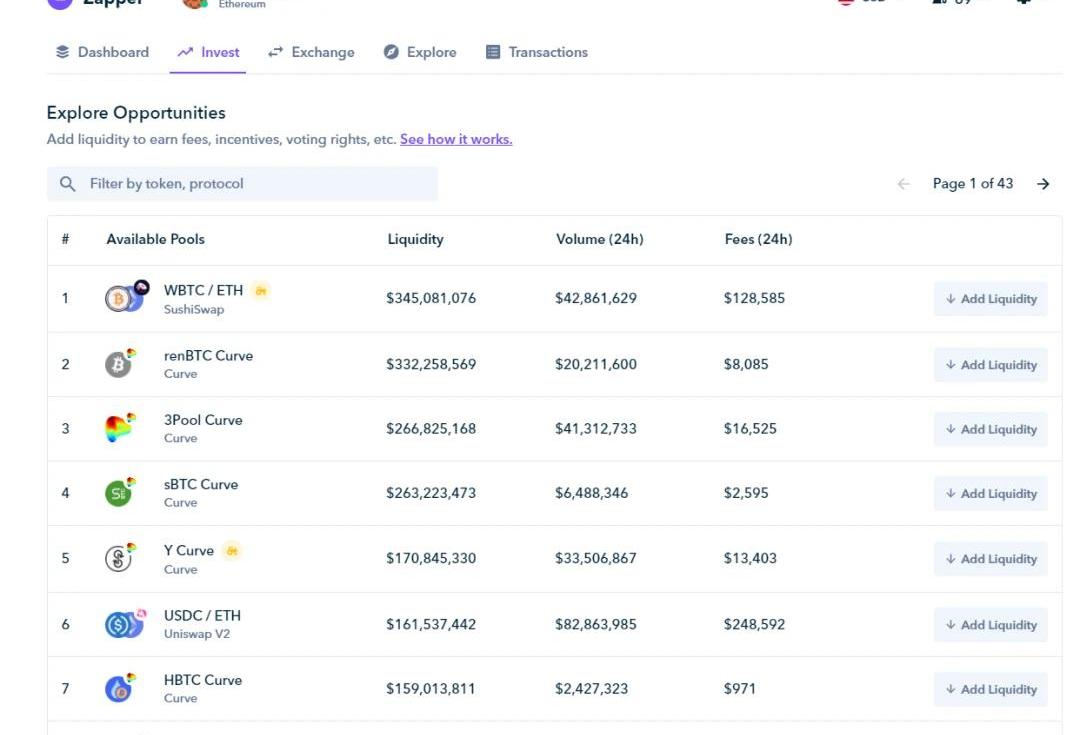Click the rewards badge beside WBTC / ETH

tap(261, 290)
